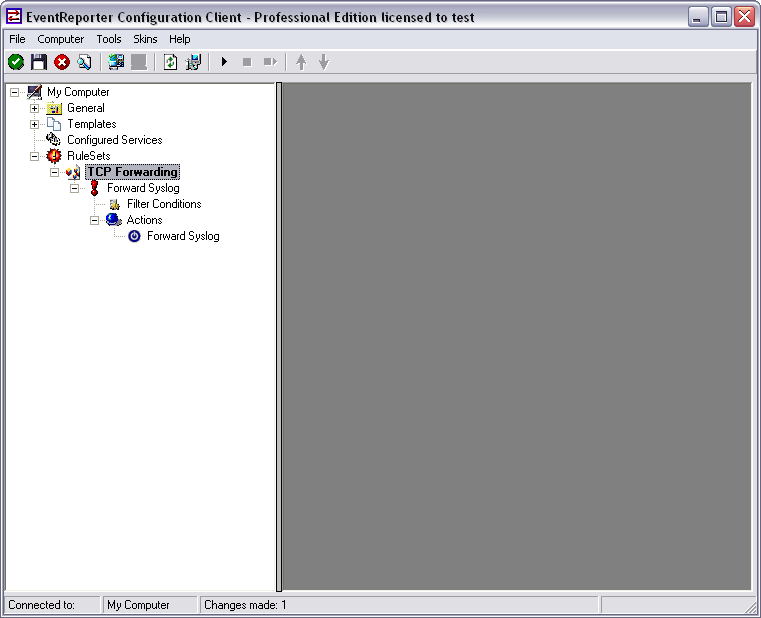The height and width of the screenshot is (618, 761).
Task: Select Filter Conditions in the tree
Action: coord(164,204)
